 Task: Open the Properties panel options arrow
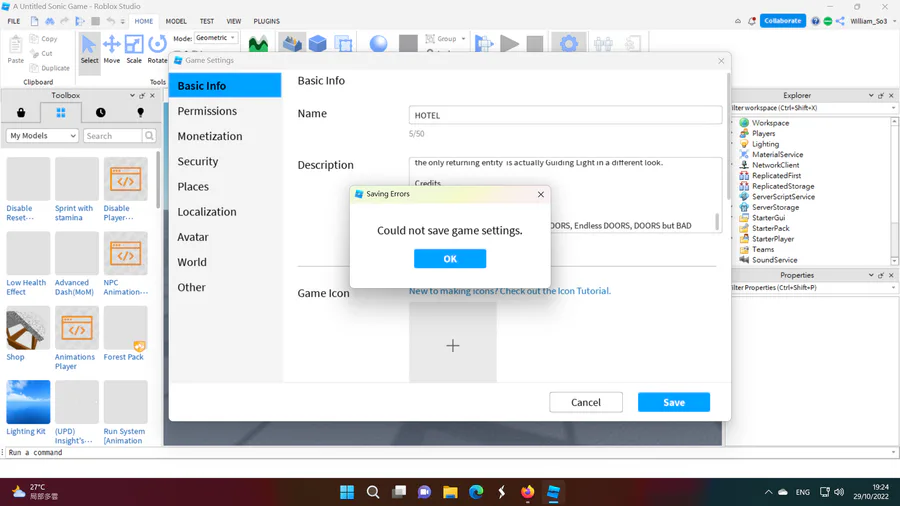(871, 275)
